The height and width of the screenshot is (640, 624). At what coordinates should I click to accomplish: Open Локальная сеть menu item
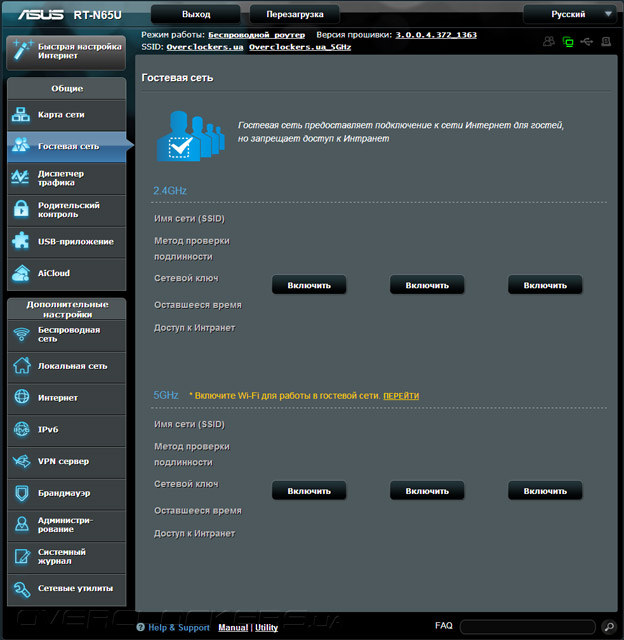(67, 366)
